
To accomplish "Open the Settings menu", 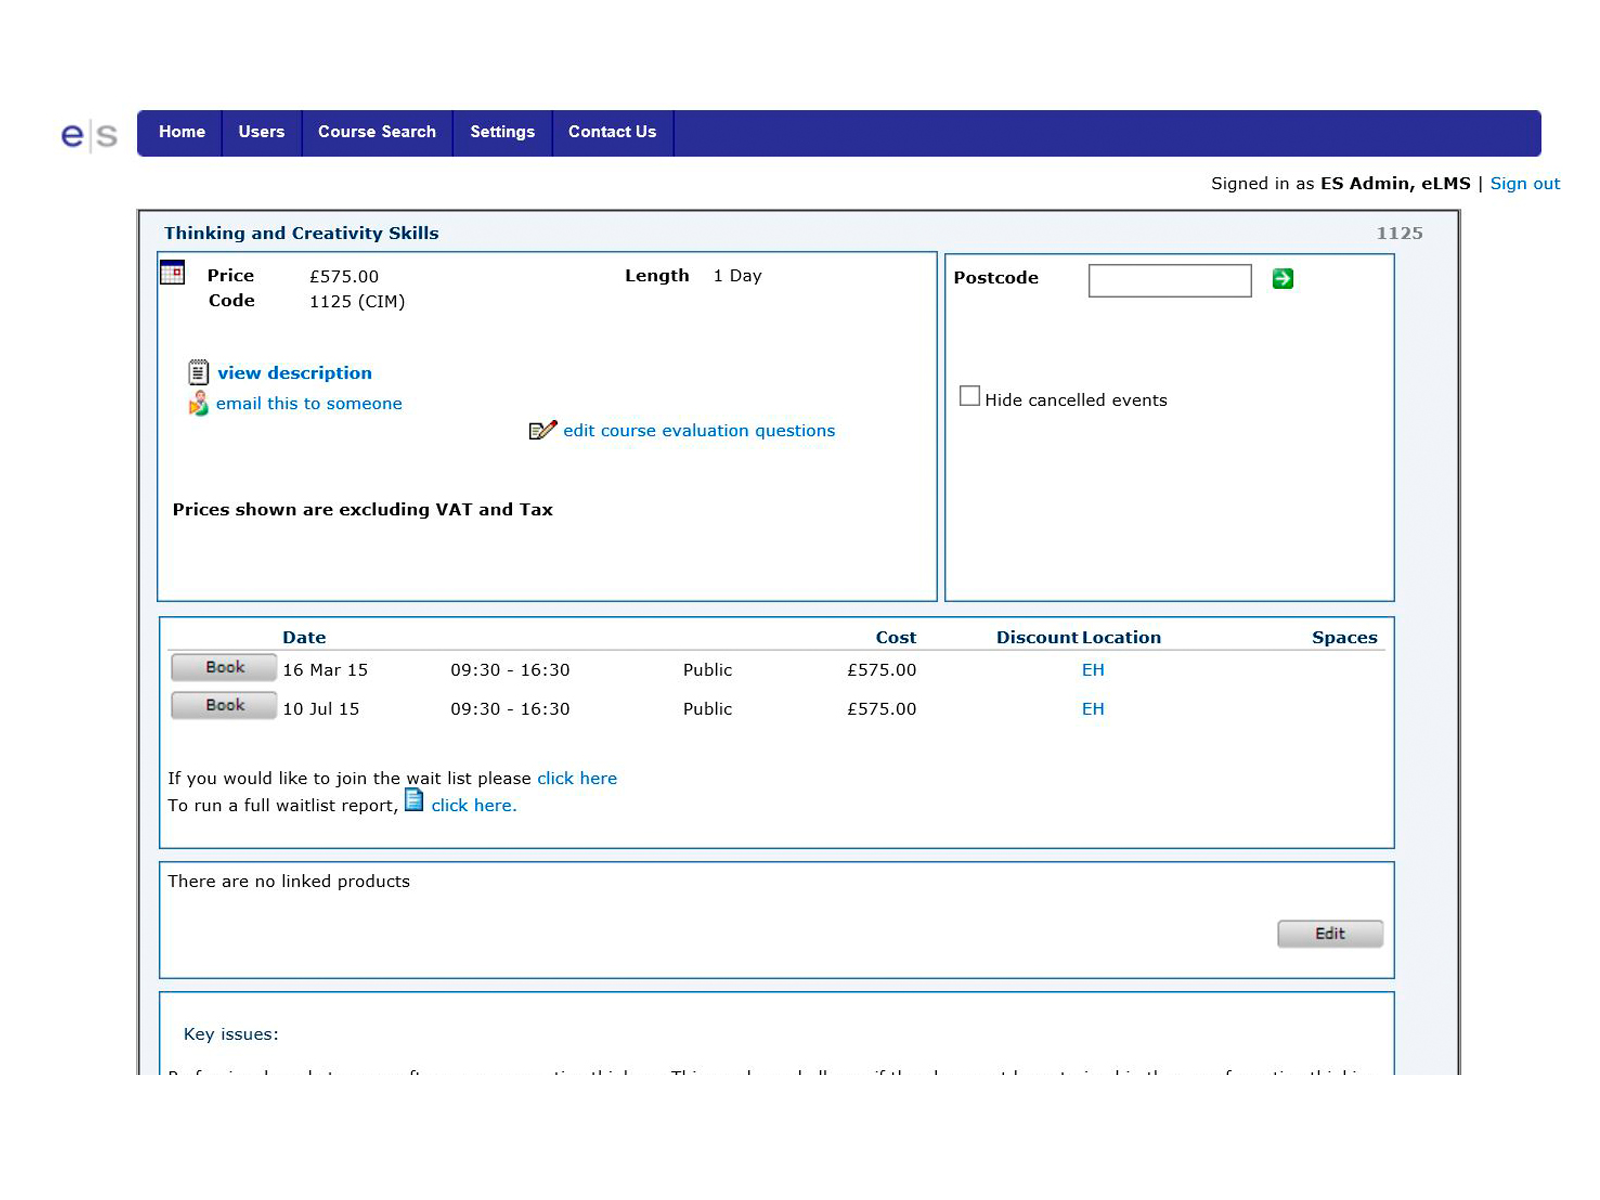I will pos(503,132).
